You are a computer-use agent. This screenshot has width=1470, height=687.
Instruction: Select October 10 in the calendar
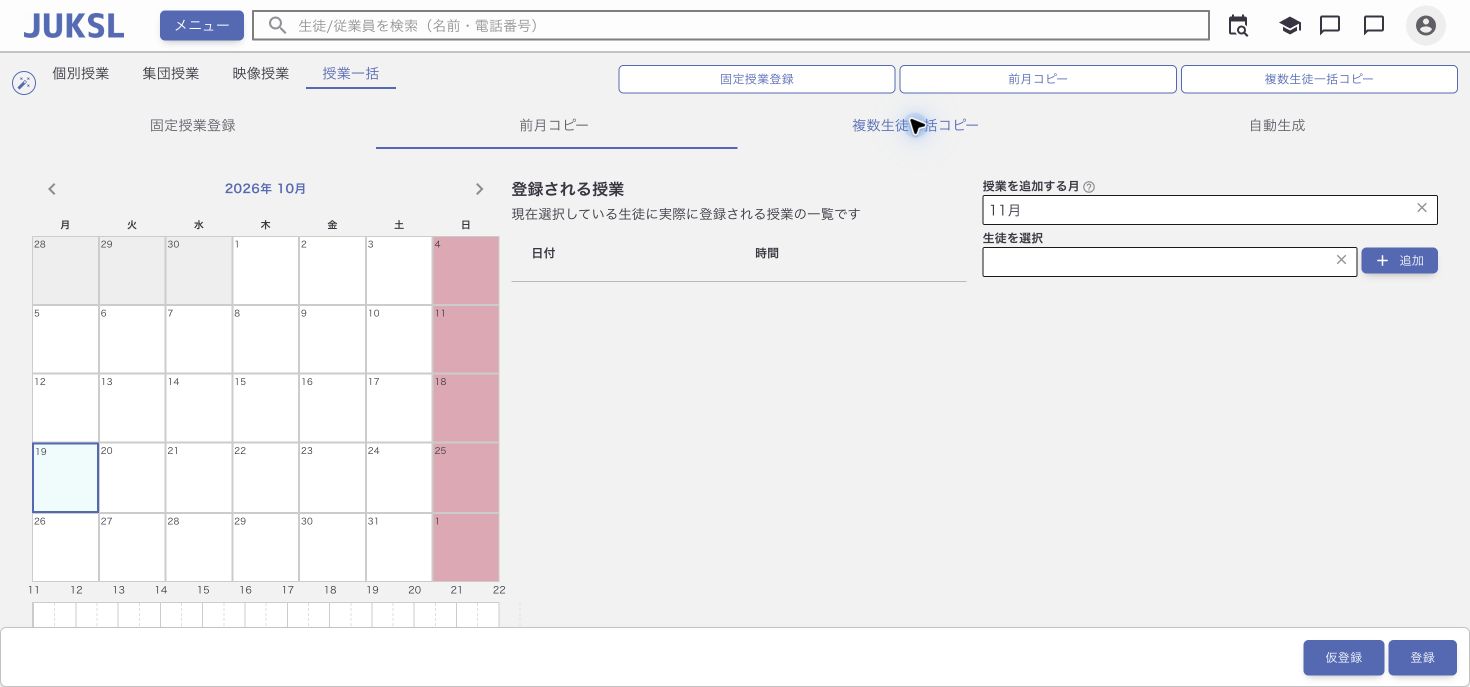pyautogui.click(x=399, y=340)
